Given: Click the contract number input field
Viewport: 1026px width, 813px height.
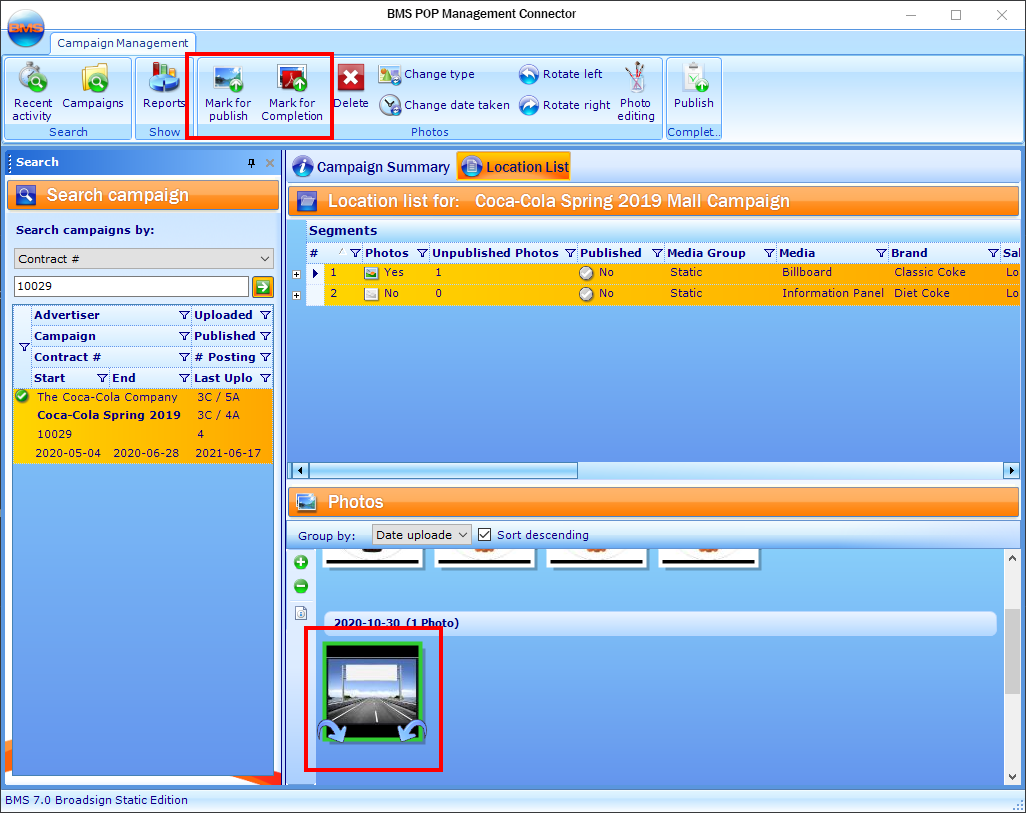Looking at the screenshot, I should pos(131,287).
